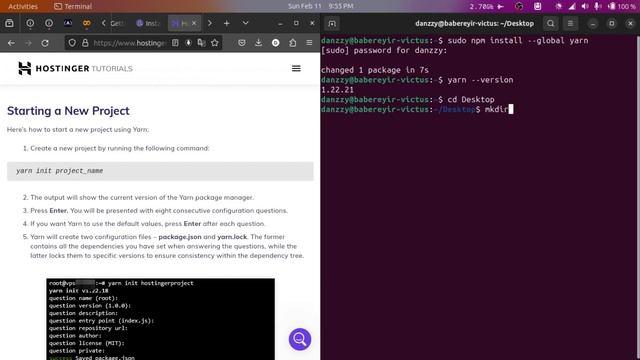The width and height of the screenshot is (640, 360).
Task: Minimize the Firefox window
Action: coord(280,24)
